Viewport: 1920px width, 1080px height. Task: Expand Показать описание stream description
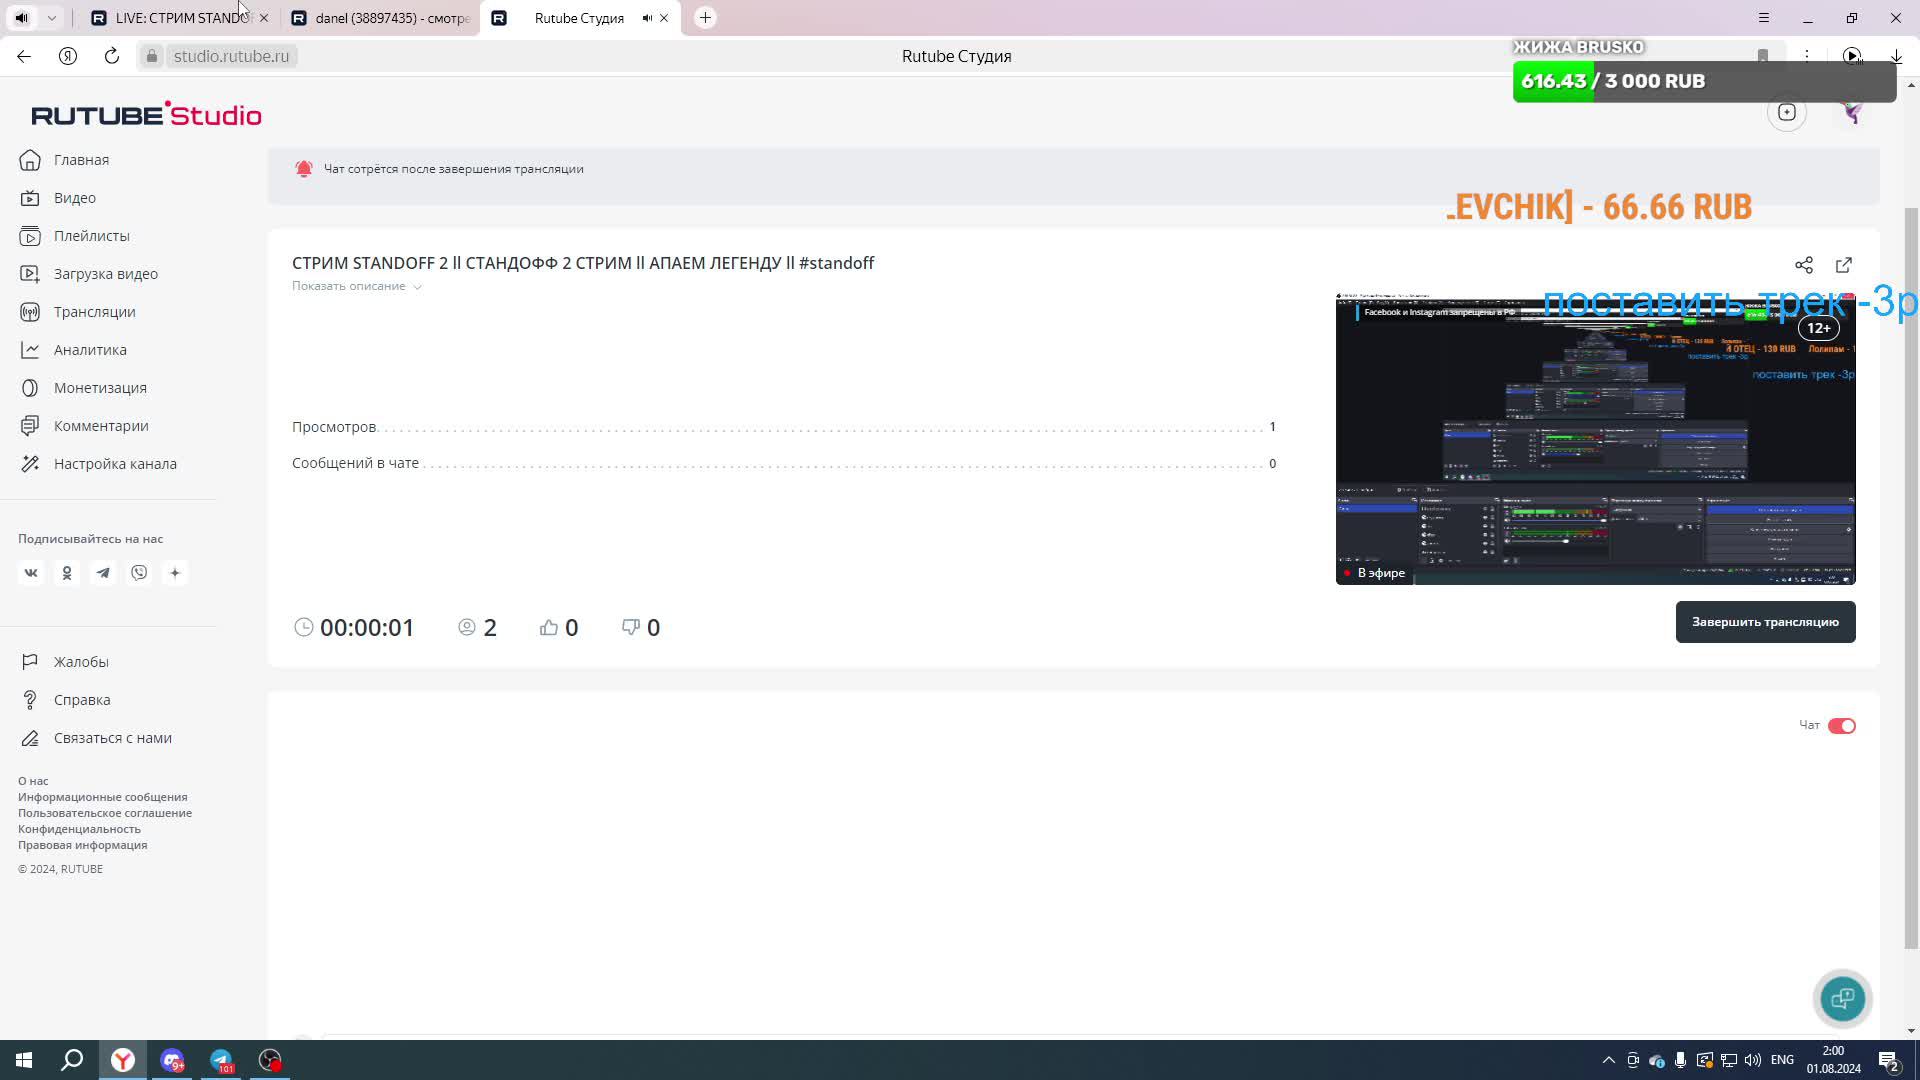pos(357,286)
